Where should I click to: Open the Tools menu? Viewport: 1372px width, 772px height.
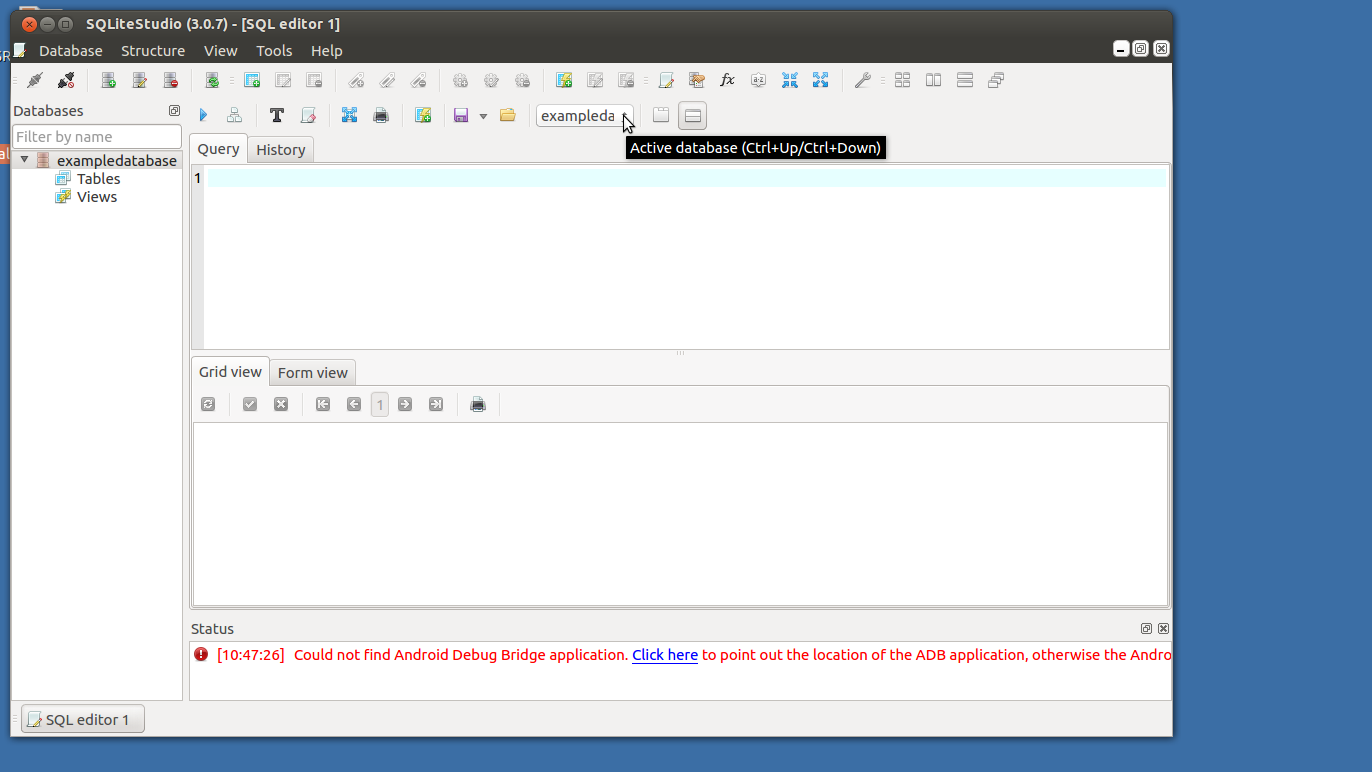(x=274, y=51)
